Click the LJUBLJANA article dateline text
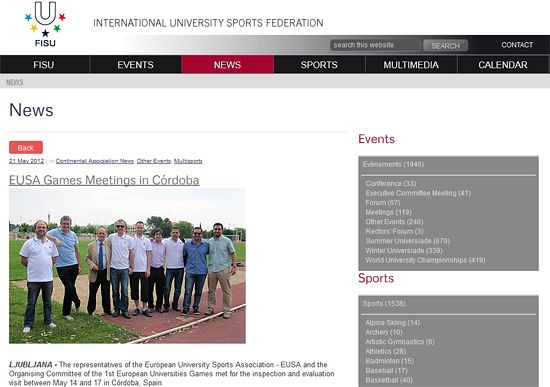The height and width of the screenshot is (387, 550). point(31,365)
